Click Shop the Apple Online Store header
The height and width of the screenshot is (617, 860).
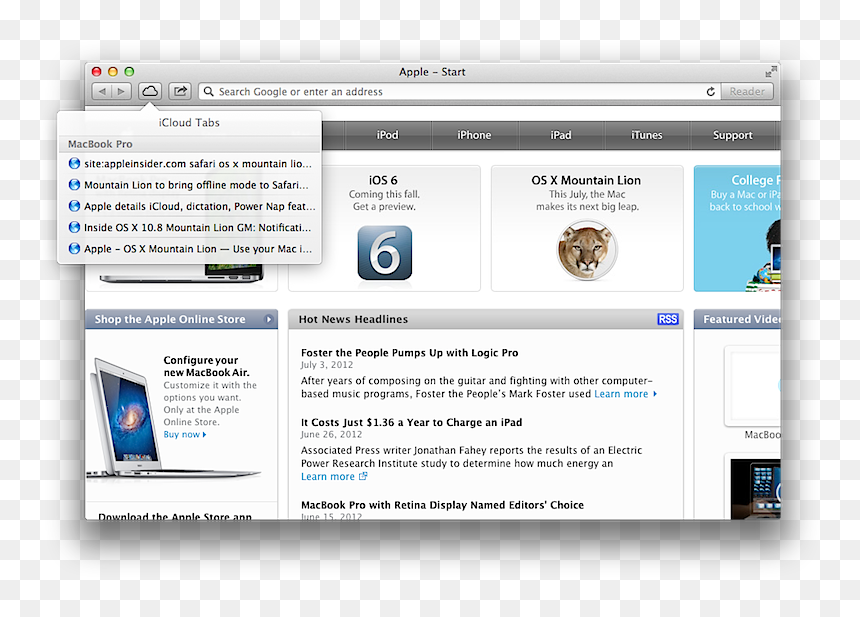(182, 319)
